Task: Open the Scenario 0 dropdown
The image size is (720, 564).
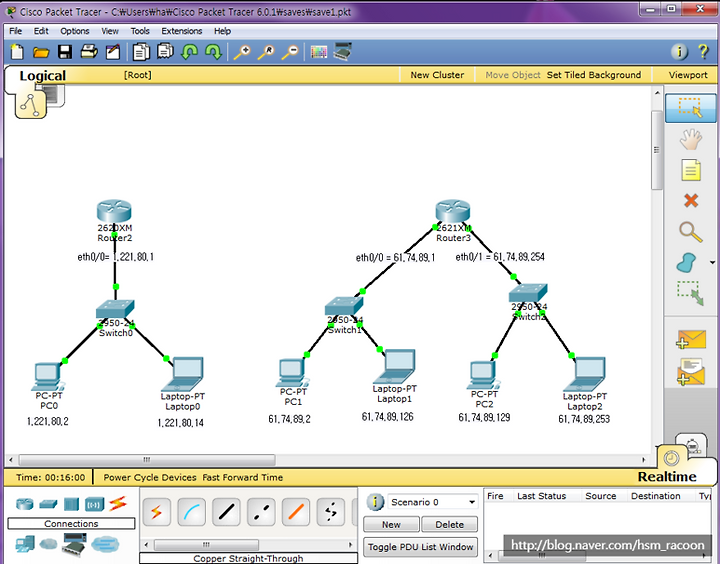Action: click(433, 502)
